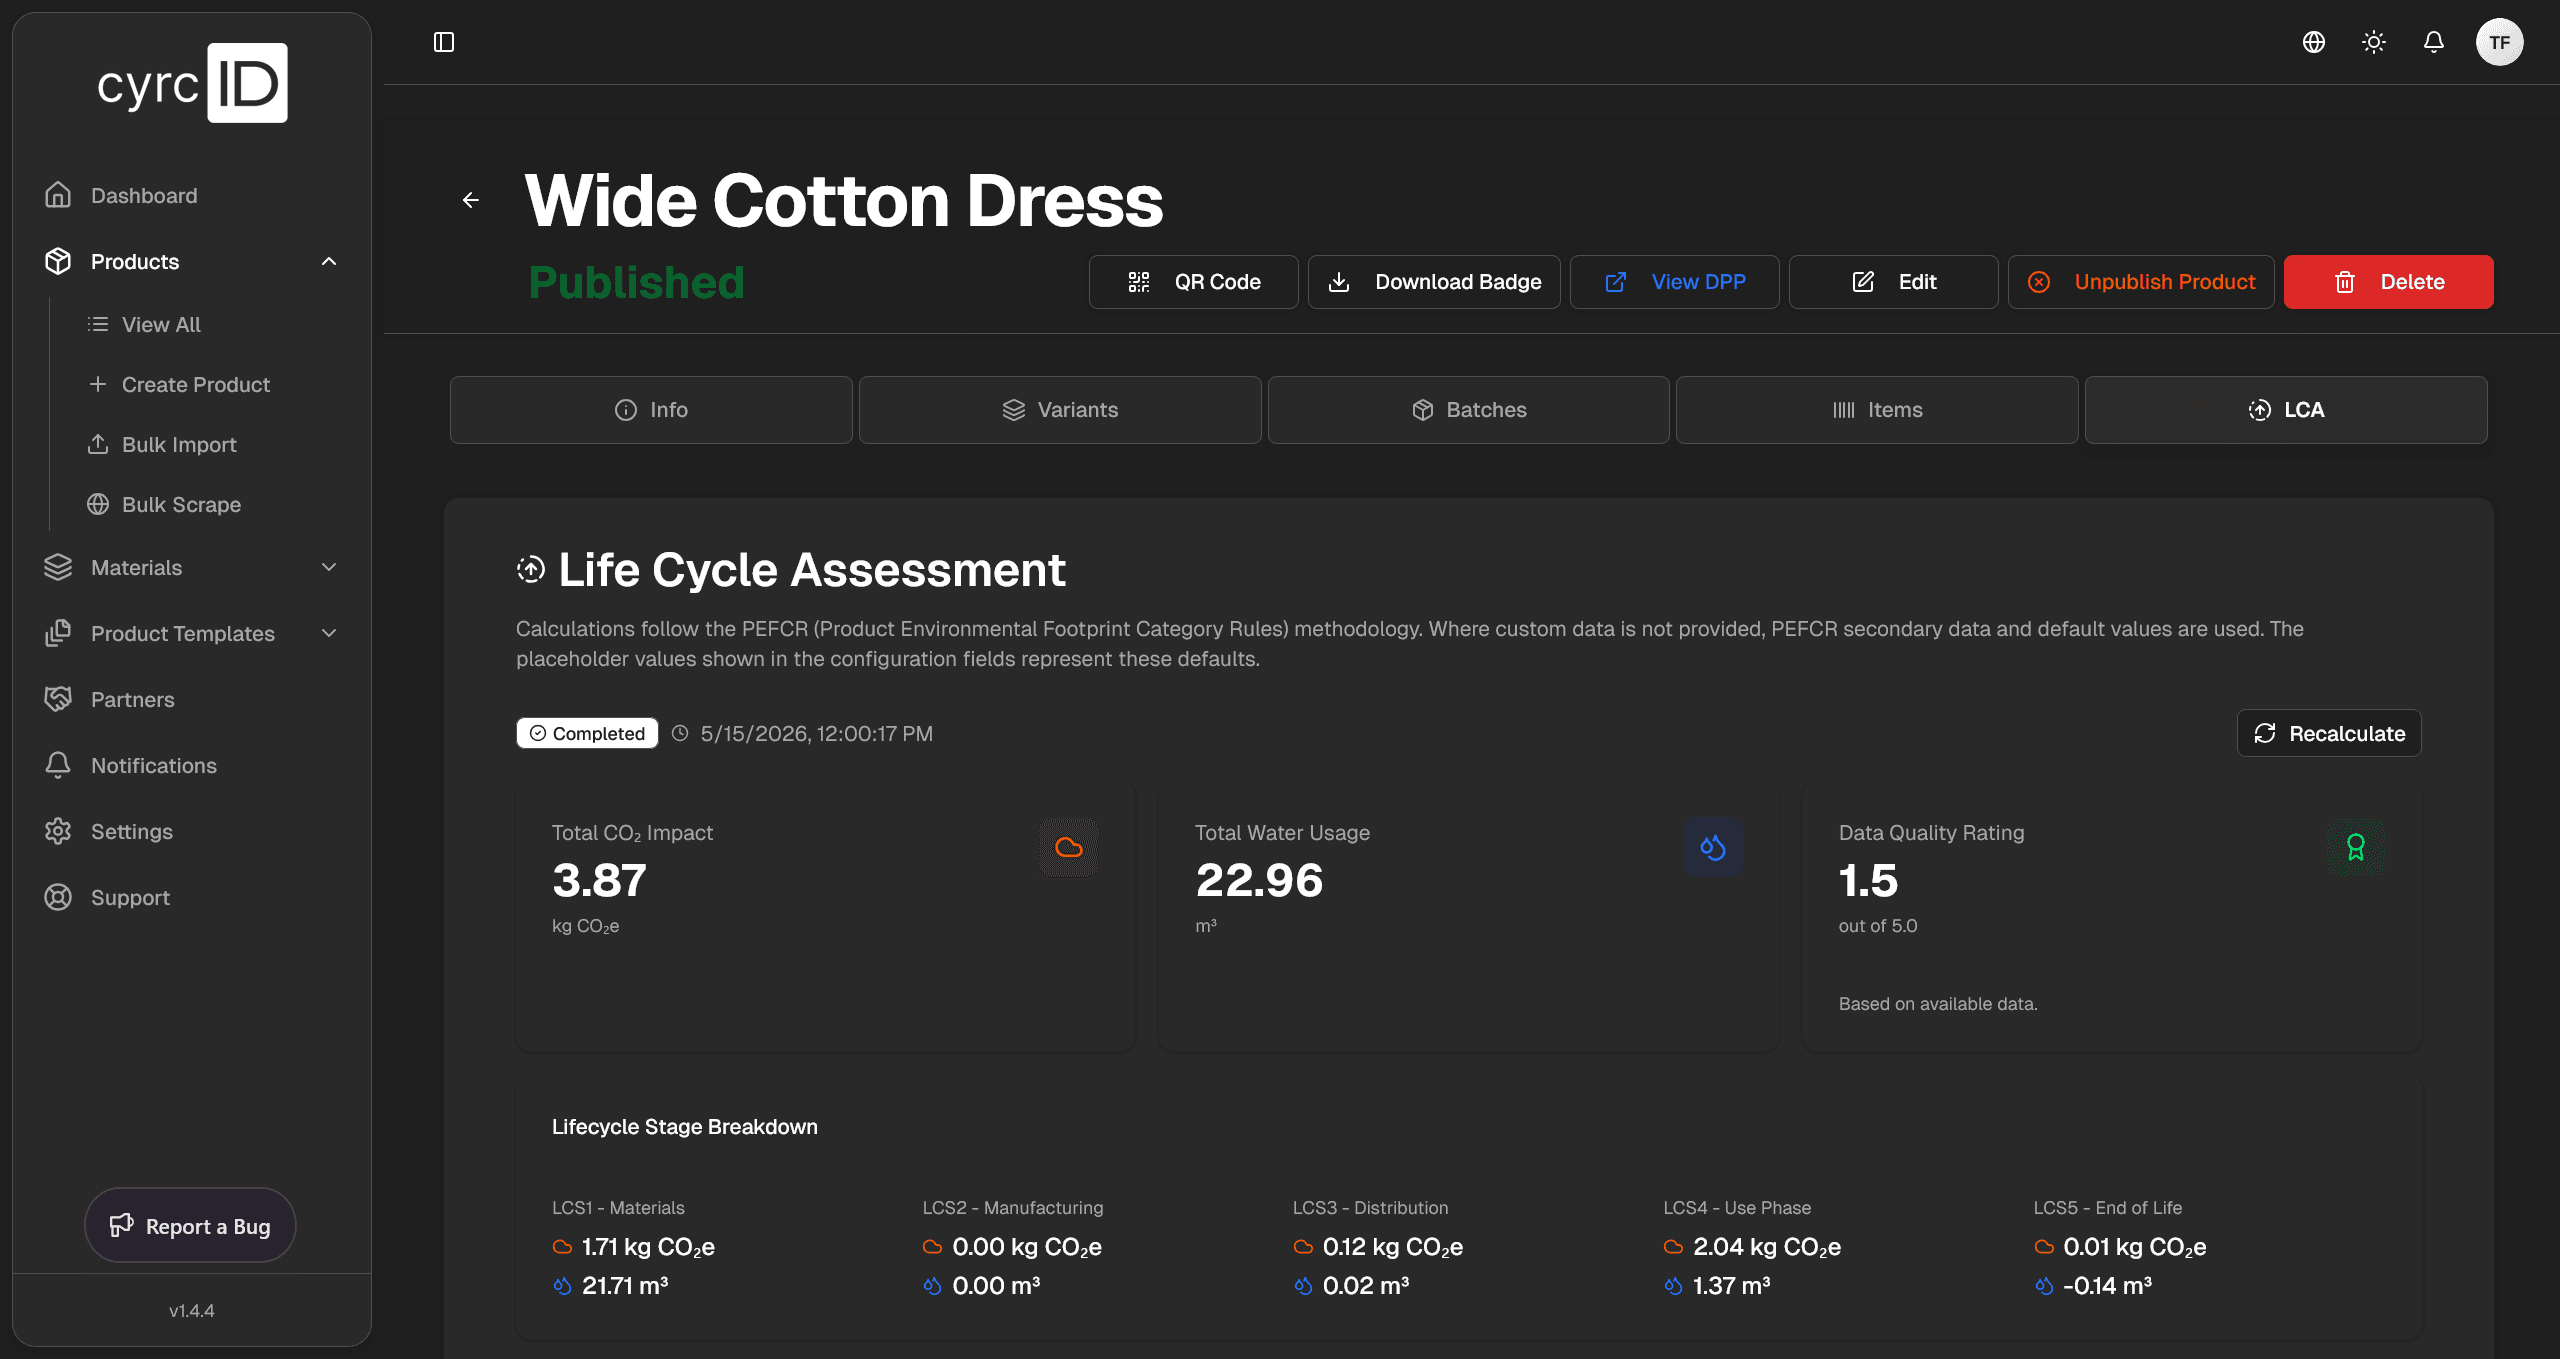This screenshot has height=1359, width=2560.
Task: Click LCS4 - Use Phase stage label
Action: pos(1736,1207)
